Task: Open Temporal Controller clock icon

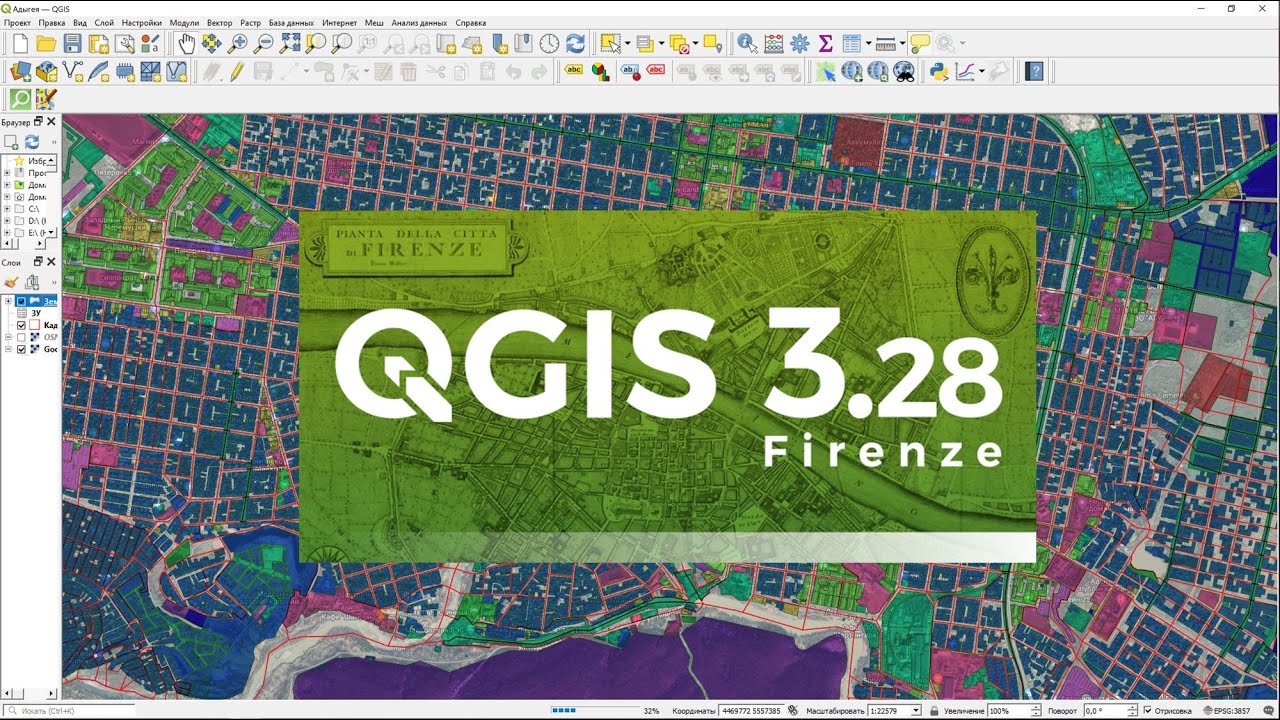Action: [549, 43]
